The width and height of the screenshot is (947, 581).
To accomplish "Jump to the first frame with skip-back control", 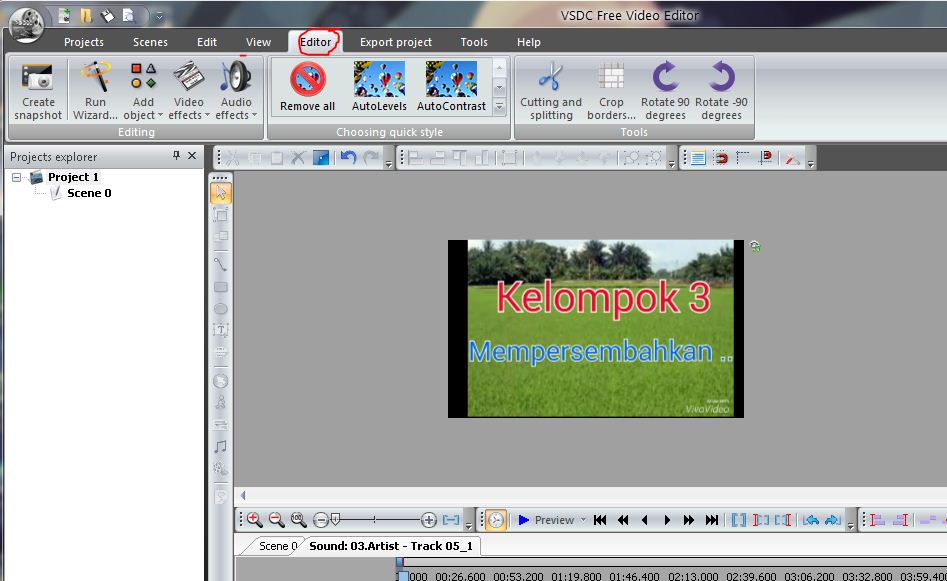I will (599, 520).
